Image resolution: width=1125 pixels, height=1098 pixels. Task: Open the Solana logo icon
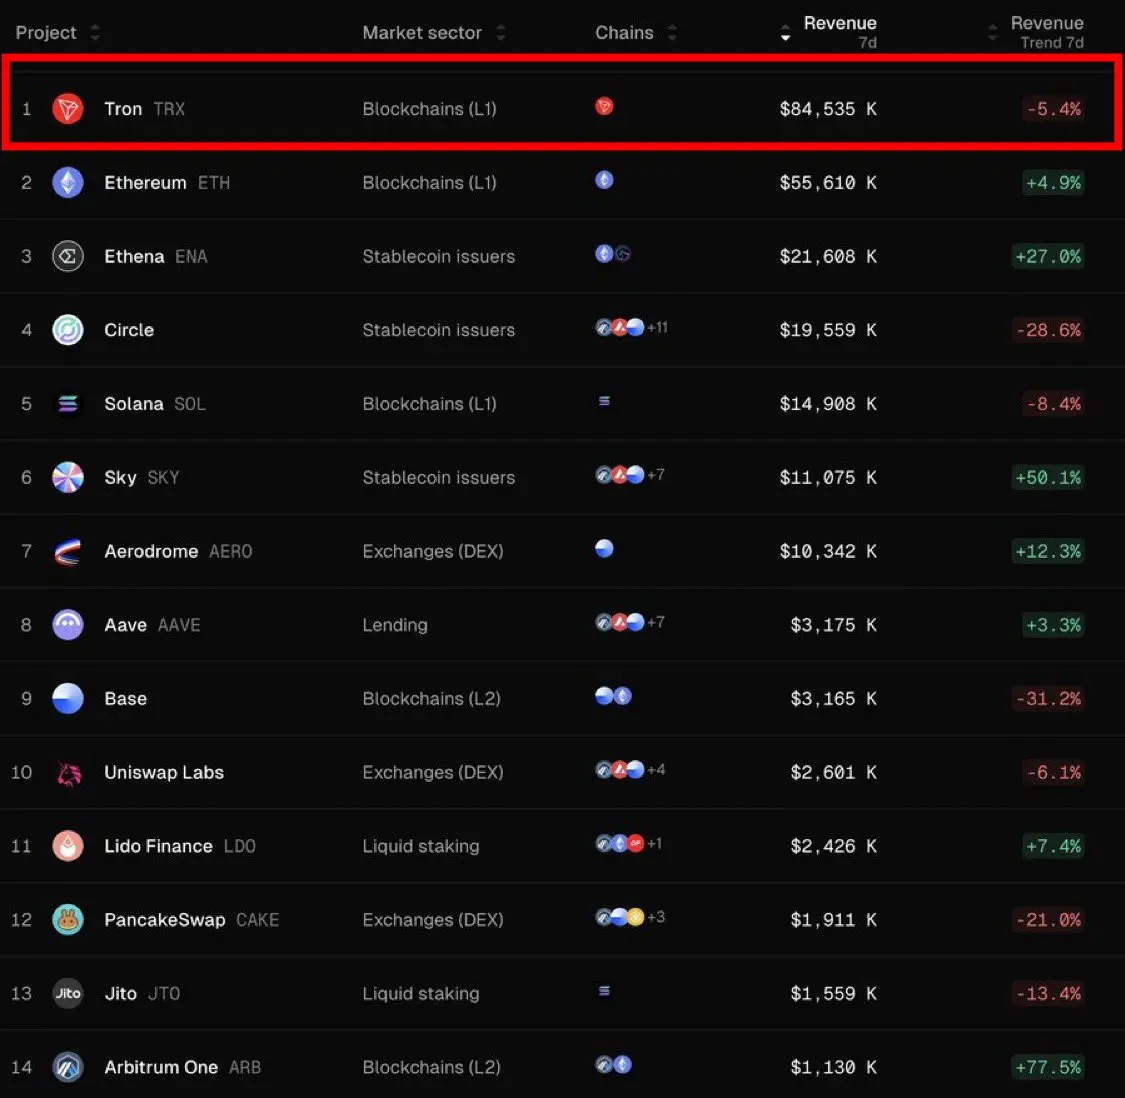[68, 404]
